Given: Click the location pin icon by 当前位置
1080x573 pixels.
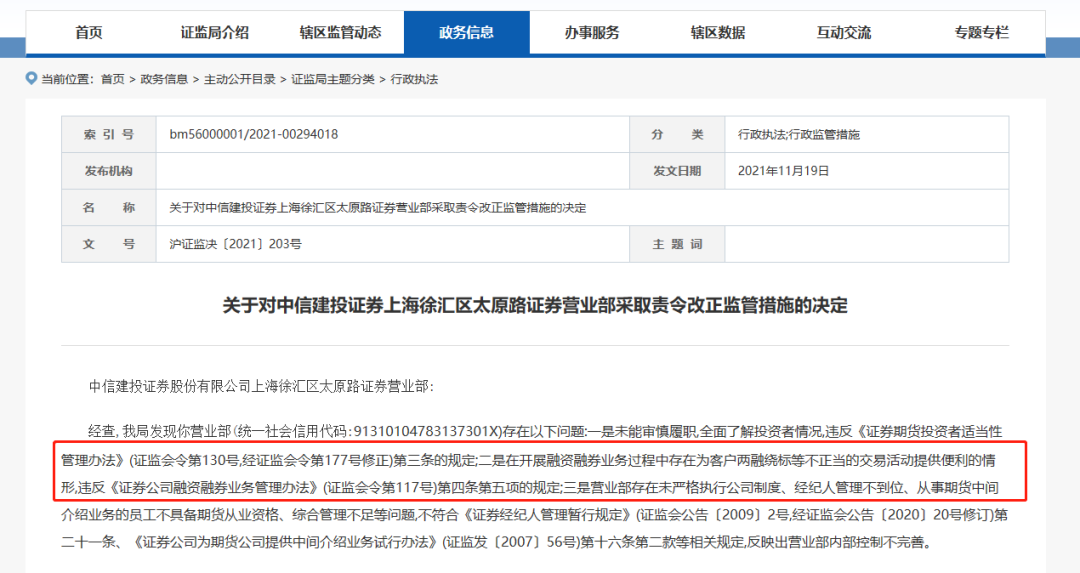Looking at the screenshot, I should tap(31, 79).
